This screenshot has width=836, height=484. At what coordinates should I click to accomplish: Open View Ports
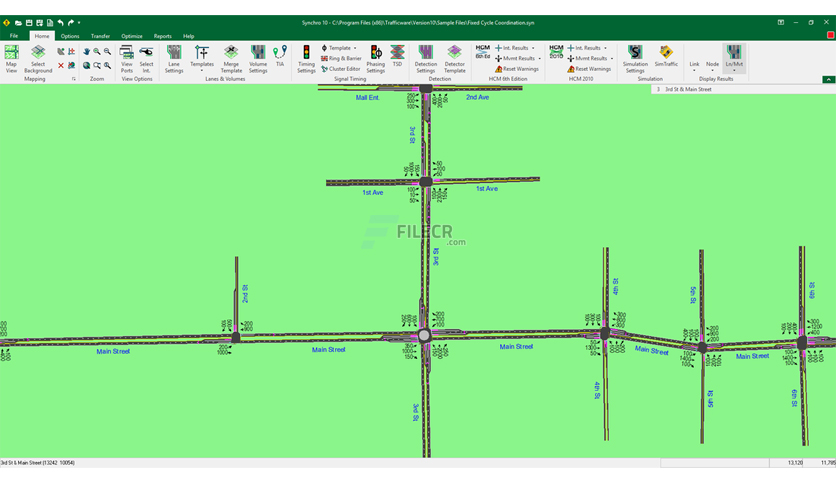tap(126, 59)
